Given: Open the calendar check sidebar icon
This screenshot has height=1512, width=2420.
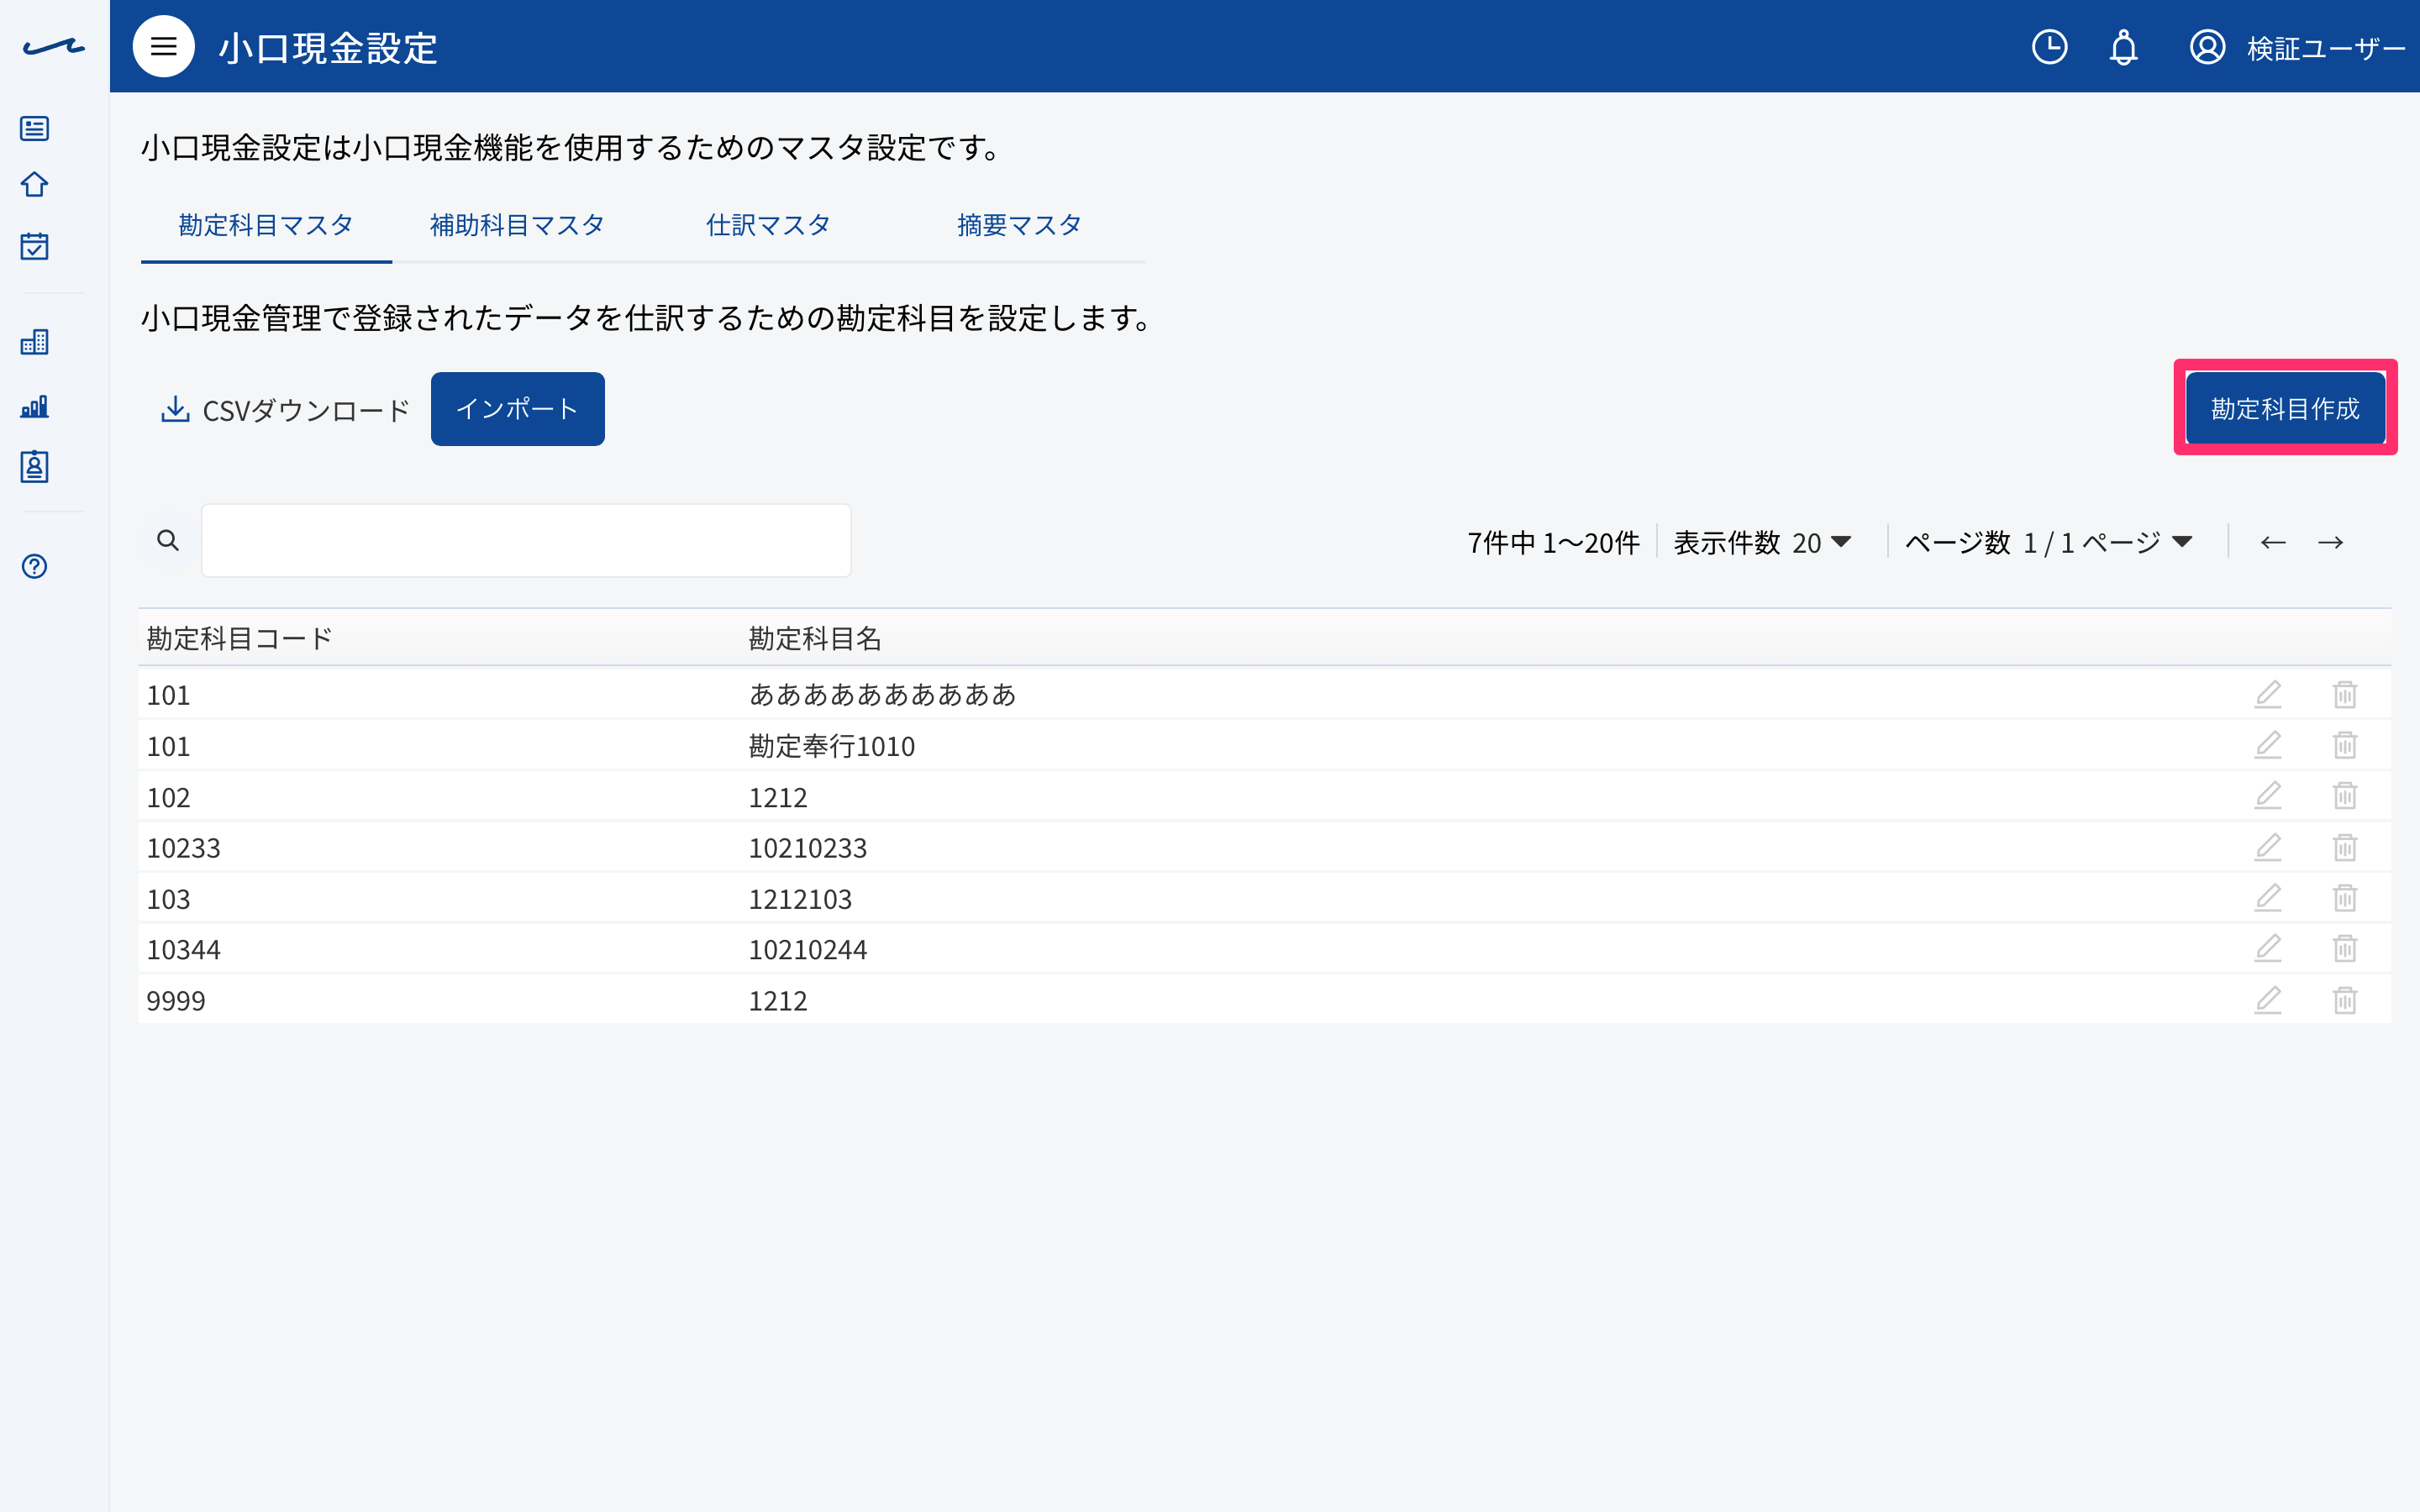Looking at the screenshot, I should click(x=35, y=246).
